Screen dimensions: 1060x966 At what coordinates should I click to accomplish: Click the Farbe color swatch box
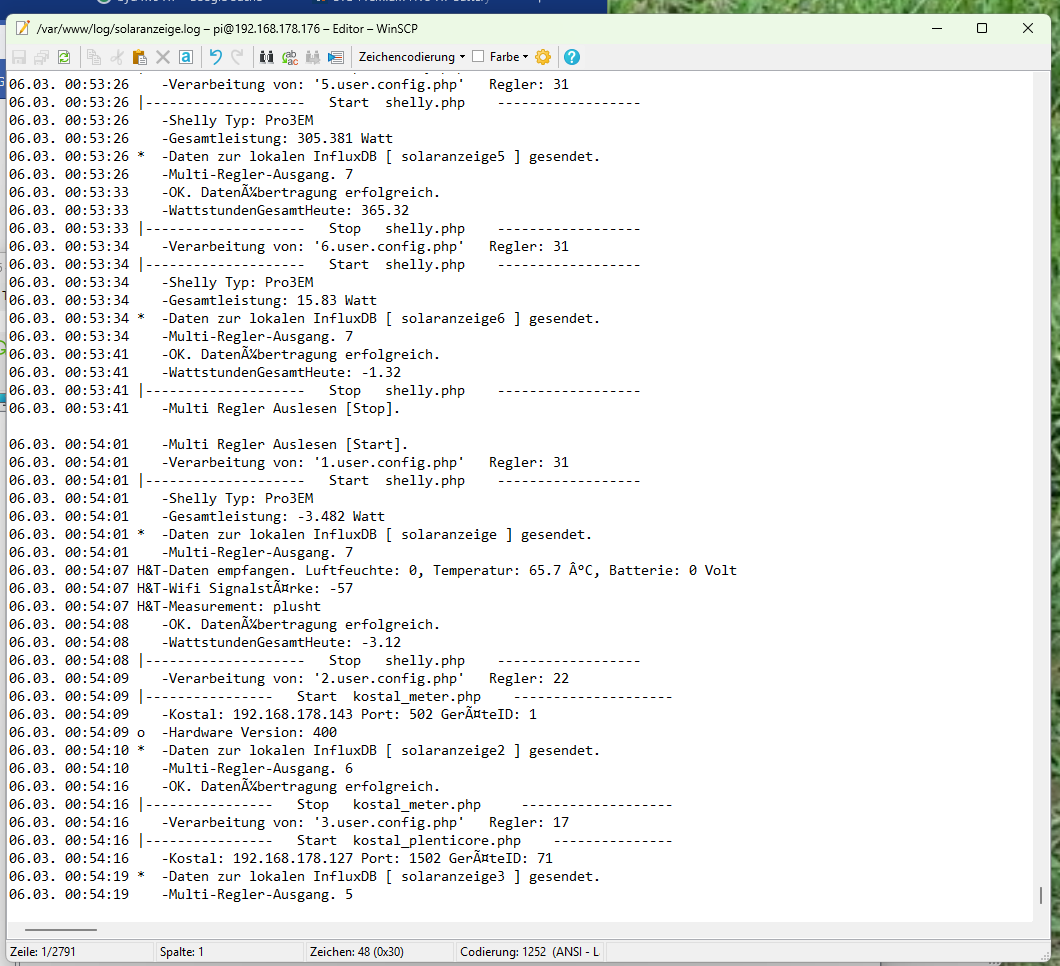click(478, 58)
